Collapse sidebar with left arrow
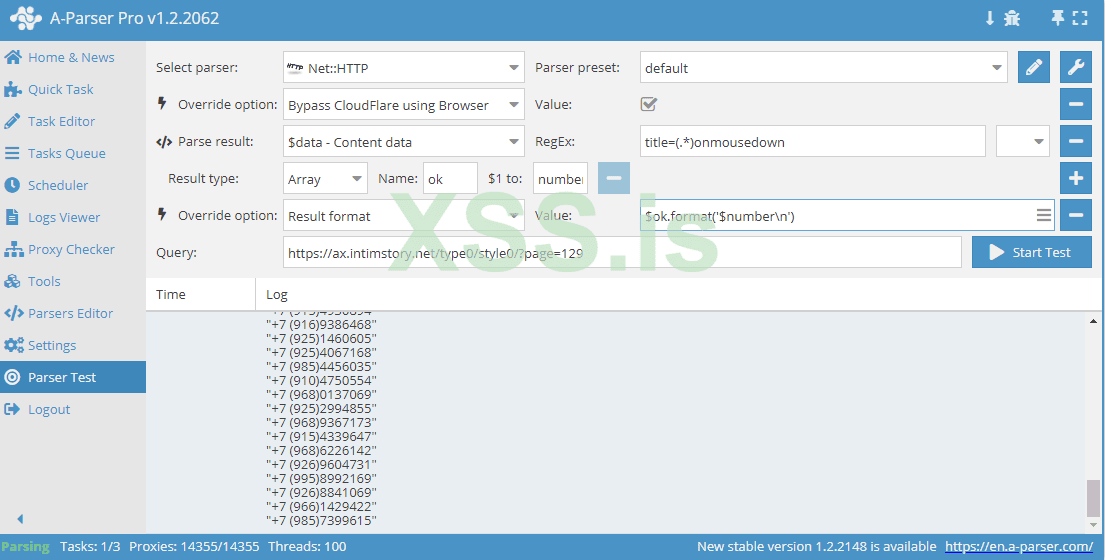The width and height of the screenshot is (1105, 560). click(20, 519)
